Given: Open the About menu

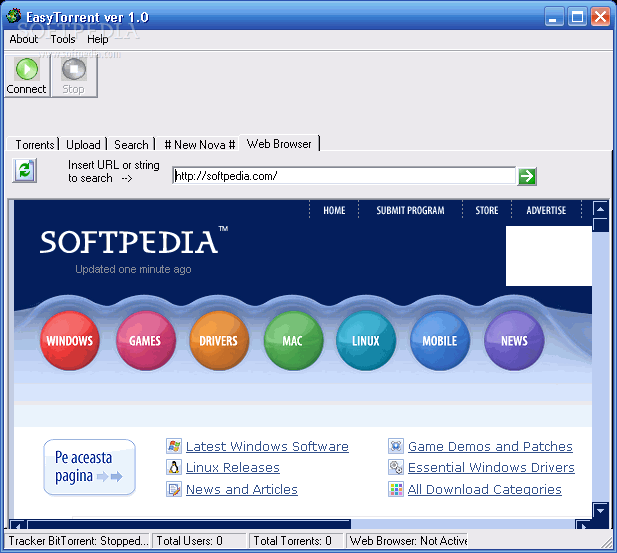Looking at the screenshot, I should click(24, 39).
